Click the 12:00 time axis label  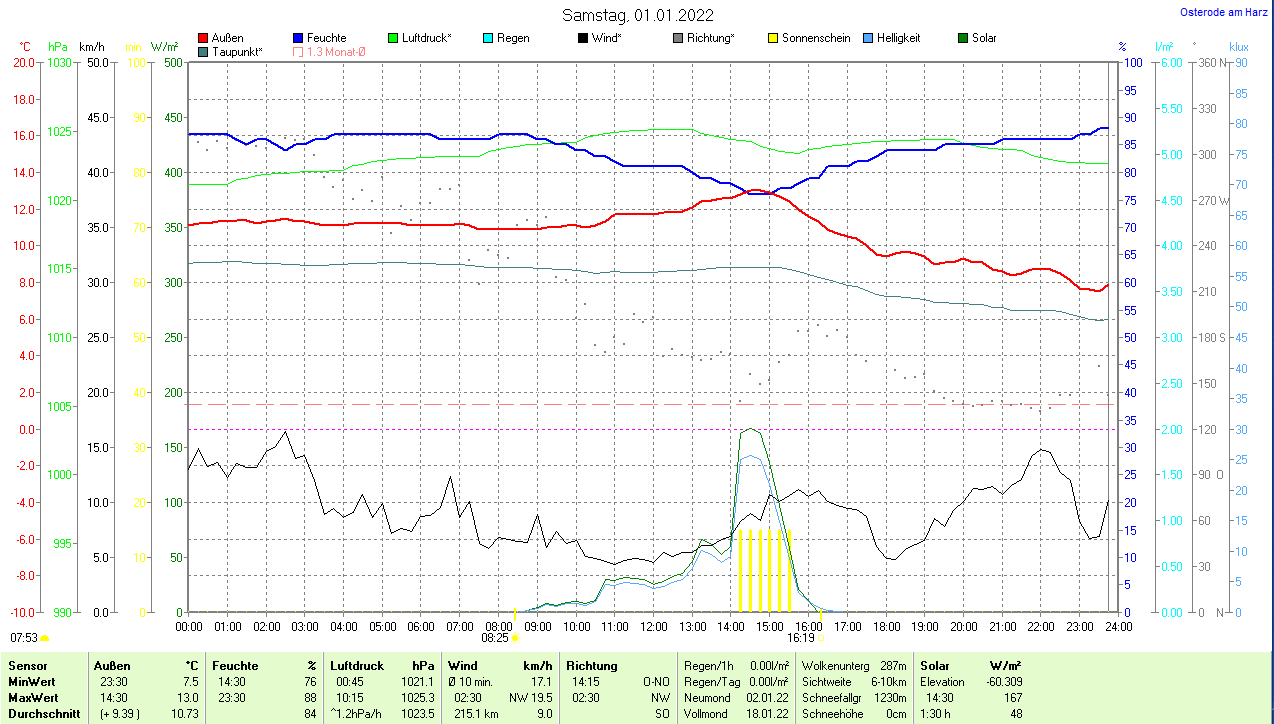(653, 626)
